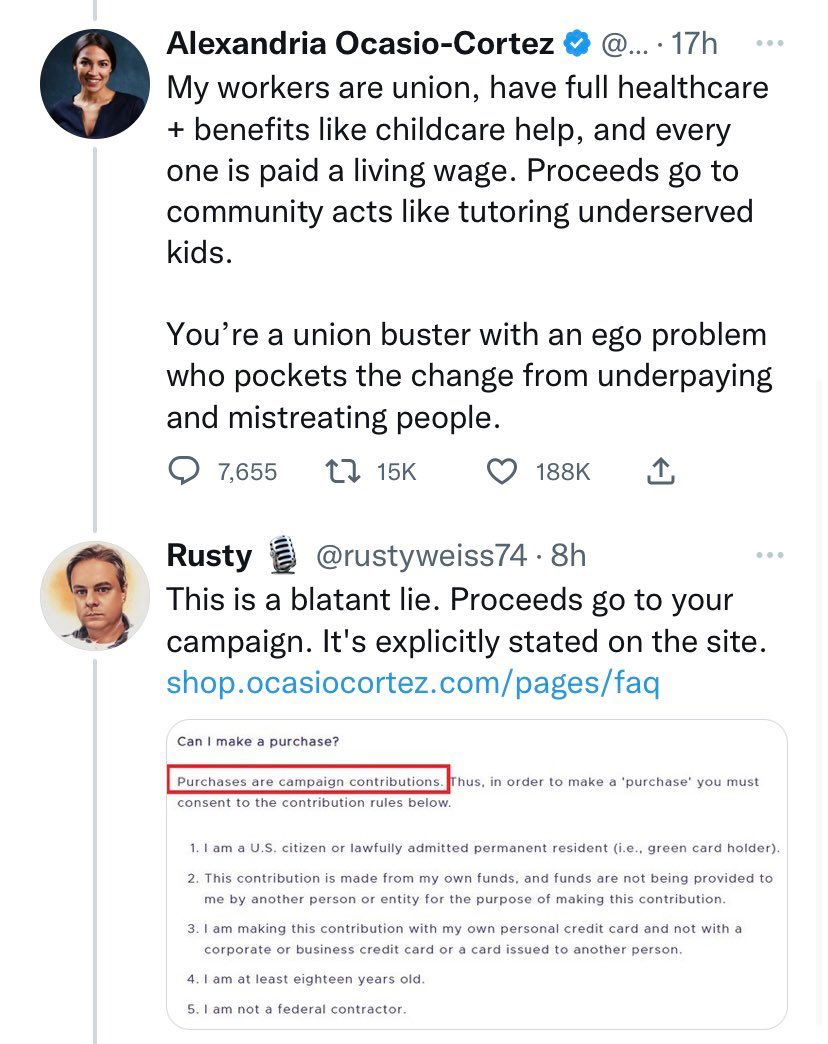
Task: Tap the share icon on first tweet
Action: (660, 470)
